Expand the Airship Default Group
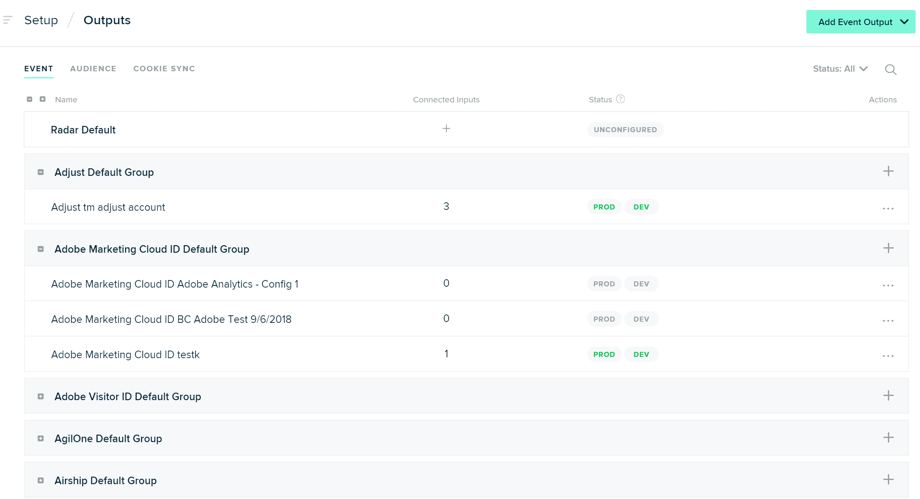This screenshot has width=920, height=499. coord(40,480)
